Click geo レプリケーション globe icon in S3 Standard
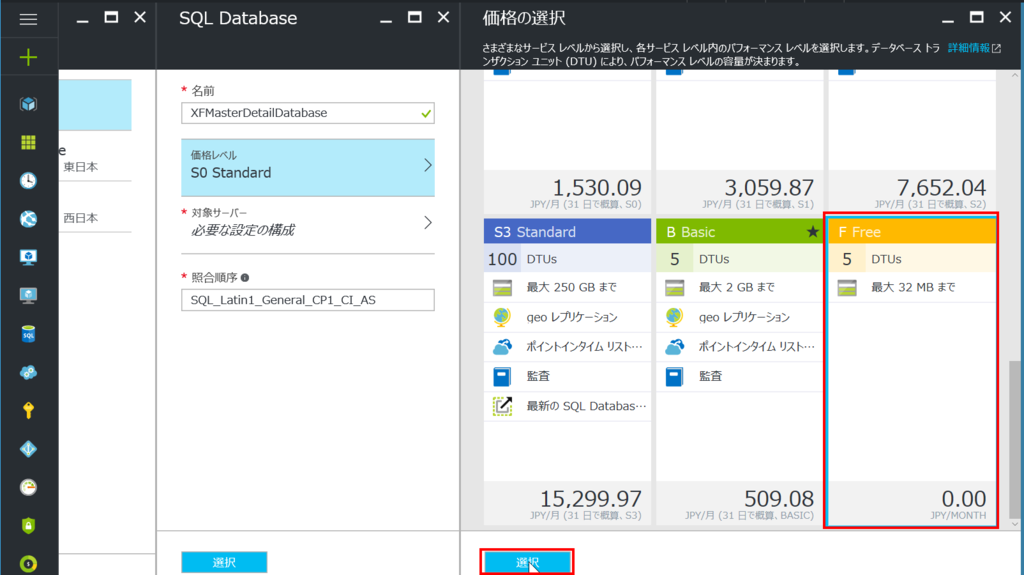Viewport: 1024px width, 575px height. (502, 317)
